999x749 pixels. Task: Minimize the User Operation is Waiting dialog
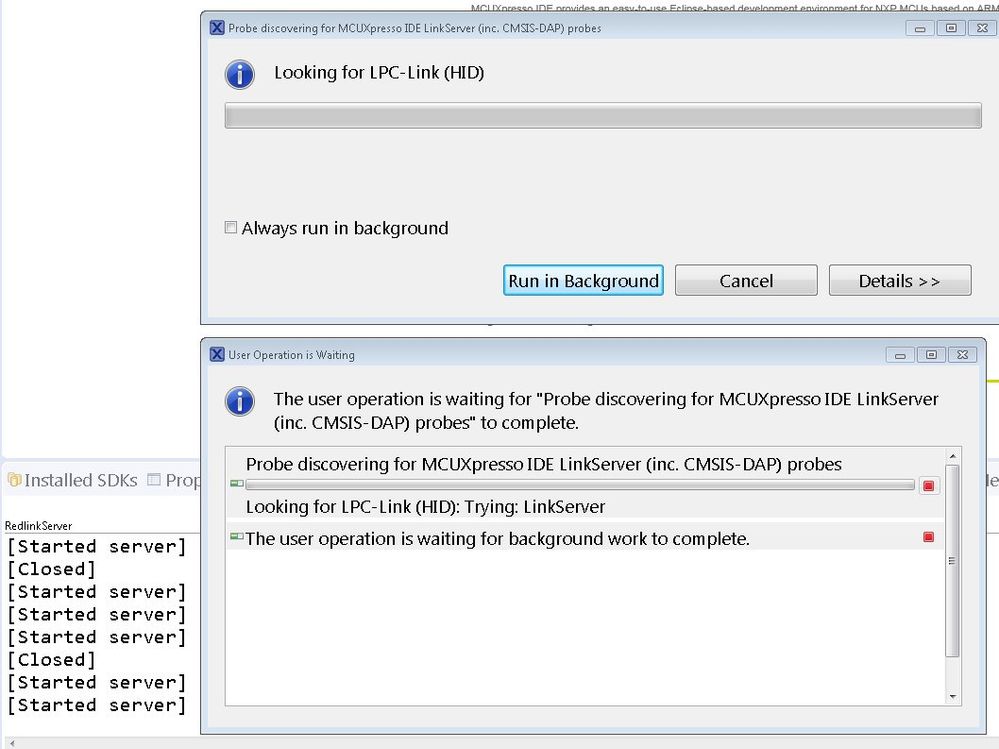[900, 355]
